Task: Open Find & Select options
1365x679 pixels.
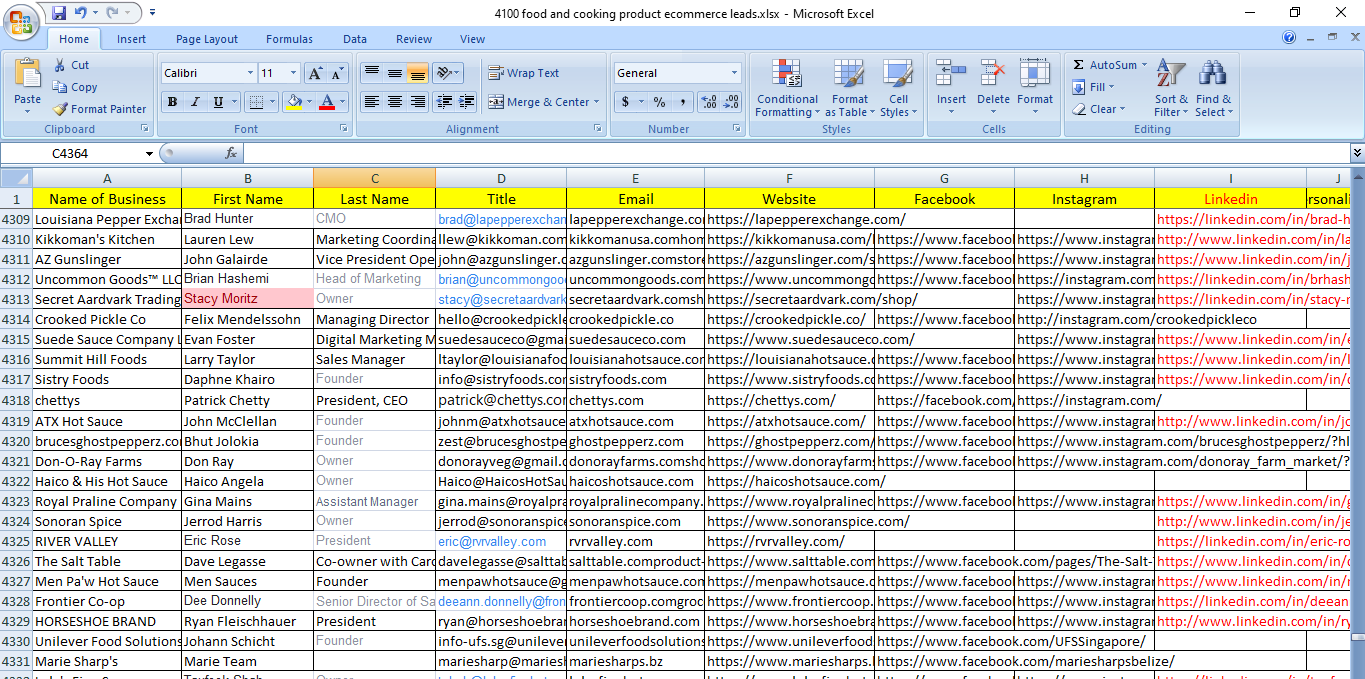Action: tap(1213, 88)
